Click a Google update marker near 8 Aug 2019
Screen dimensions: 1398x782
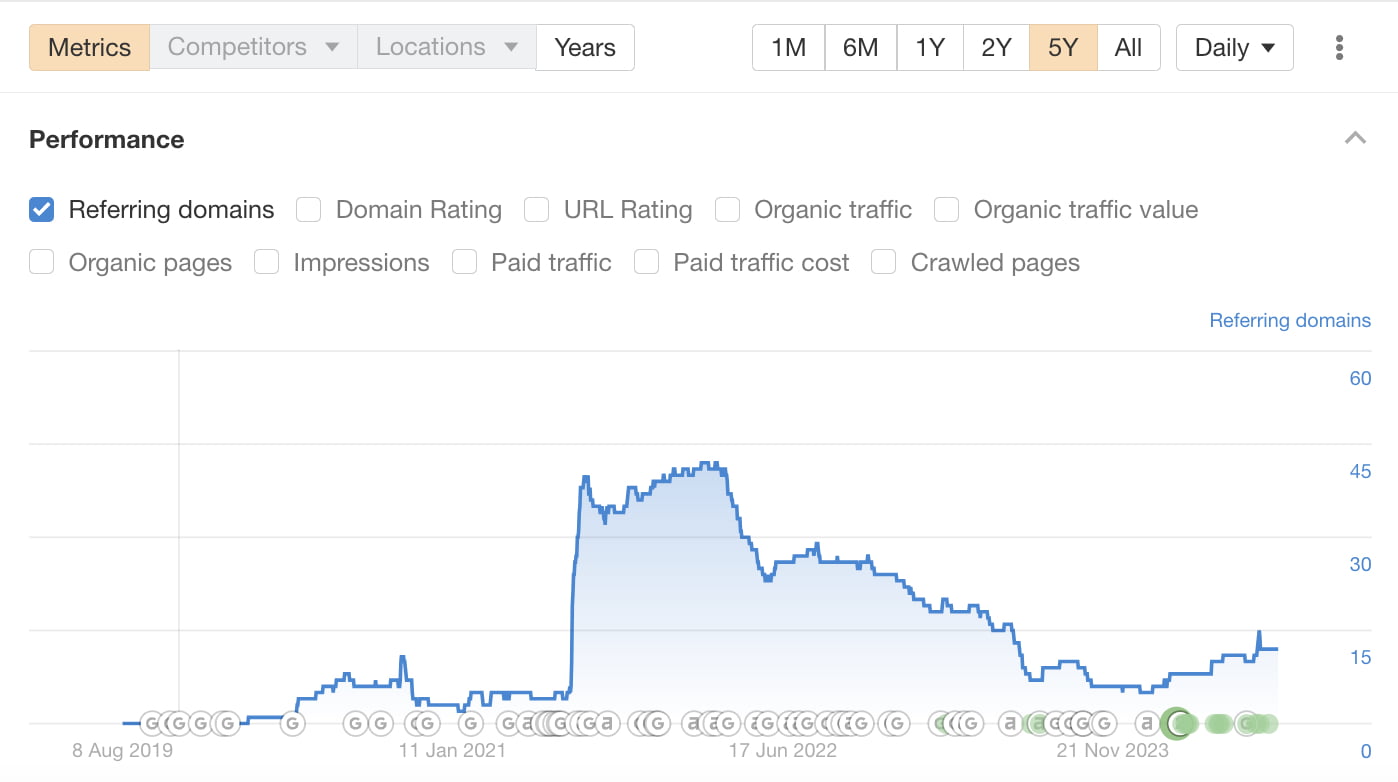(x=150, y=723)
